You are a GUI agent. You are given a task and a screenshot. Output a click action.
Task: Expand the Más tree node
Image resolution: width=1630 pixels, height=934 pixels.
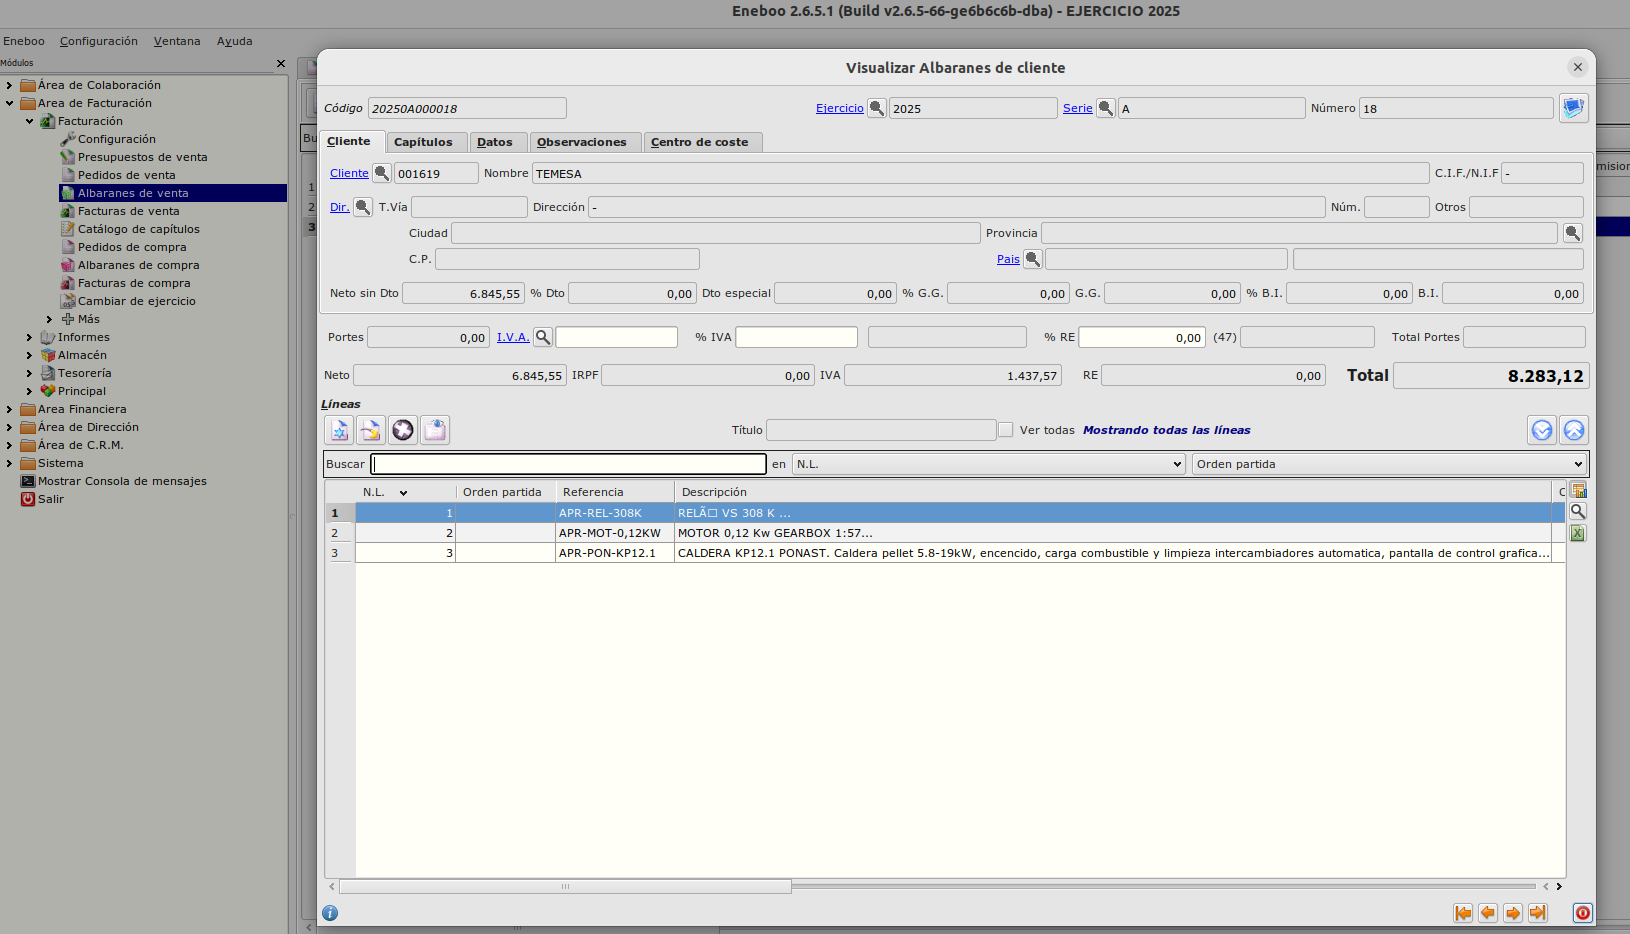49,319
